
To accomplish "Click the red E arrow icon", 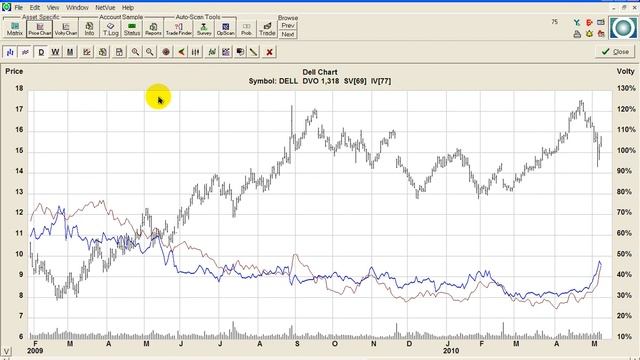I will coord(589,23).
